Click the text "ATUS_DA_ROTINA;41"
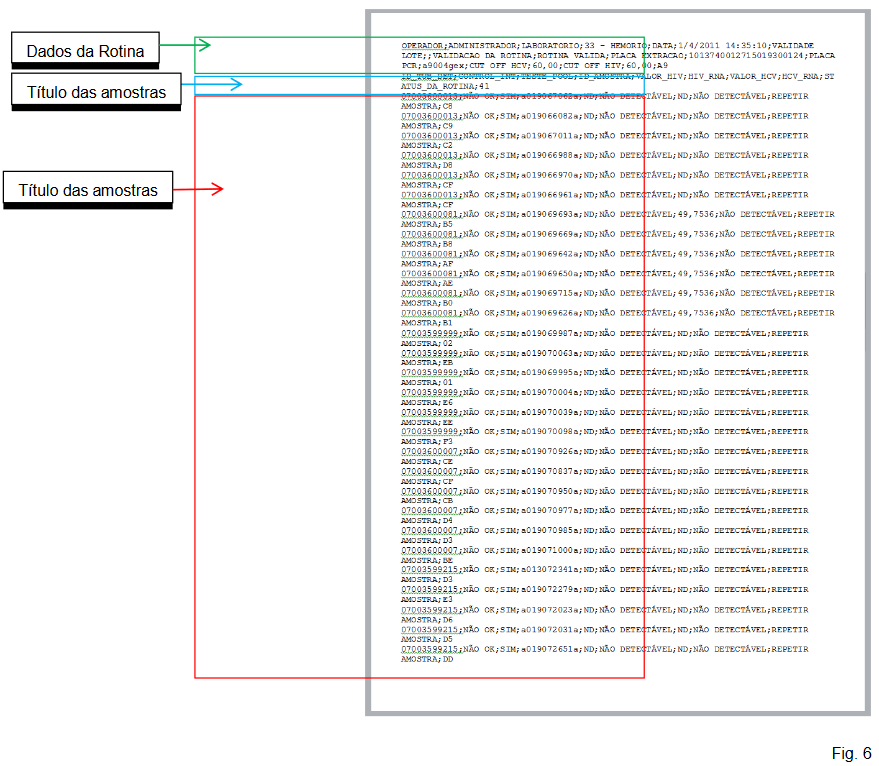Screen dimensions: 879x766 445,86
